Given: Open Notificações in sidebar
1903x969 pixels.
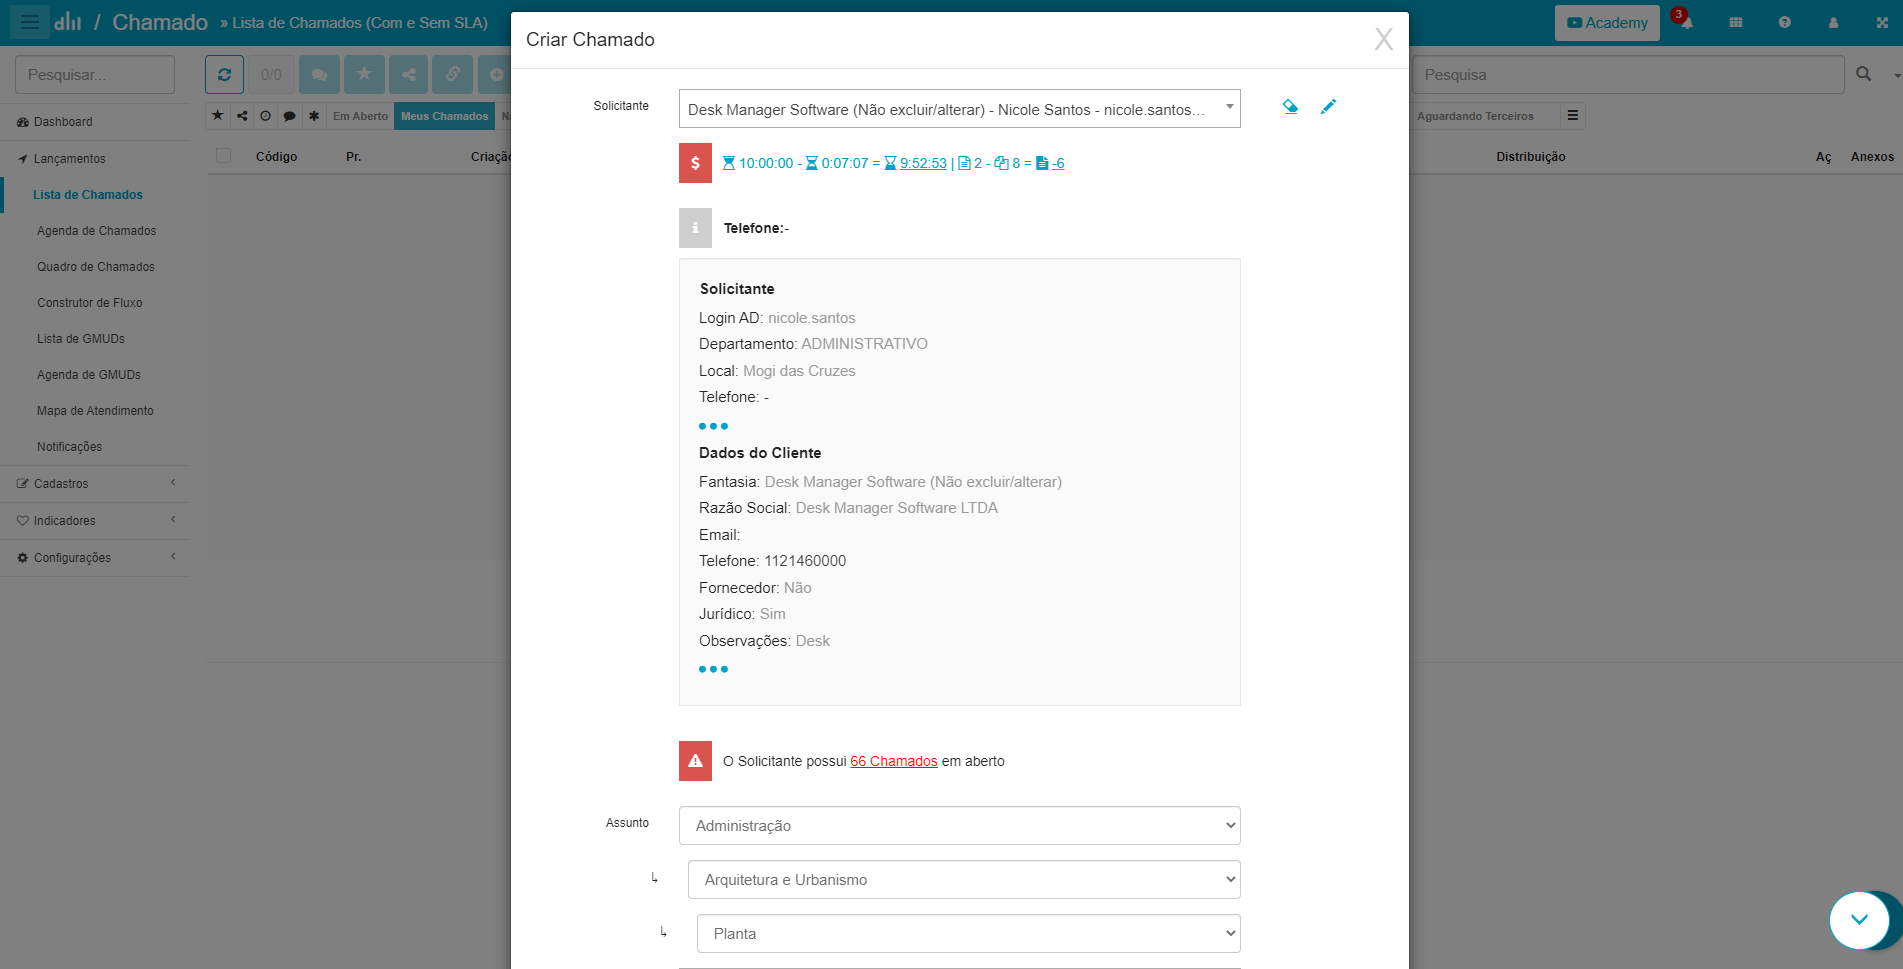Looking at the screenshot, I should [70, 447].
